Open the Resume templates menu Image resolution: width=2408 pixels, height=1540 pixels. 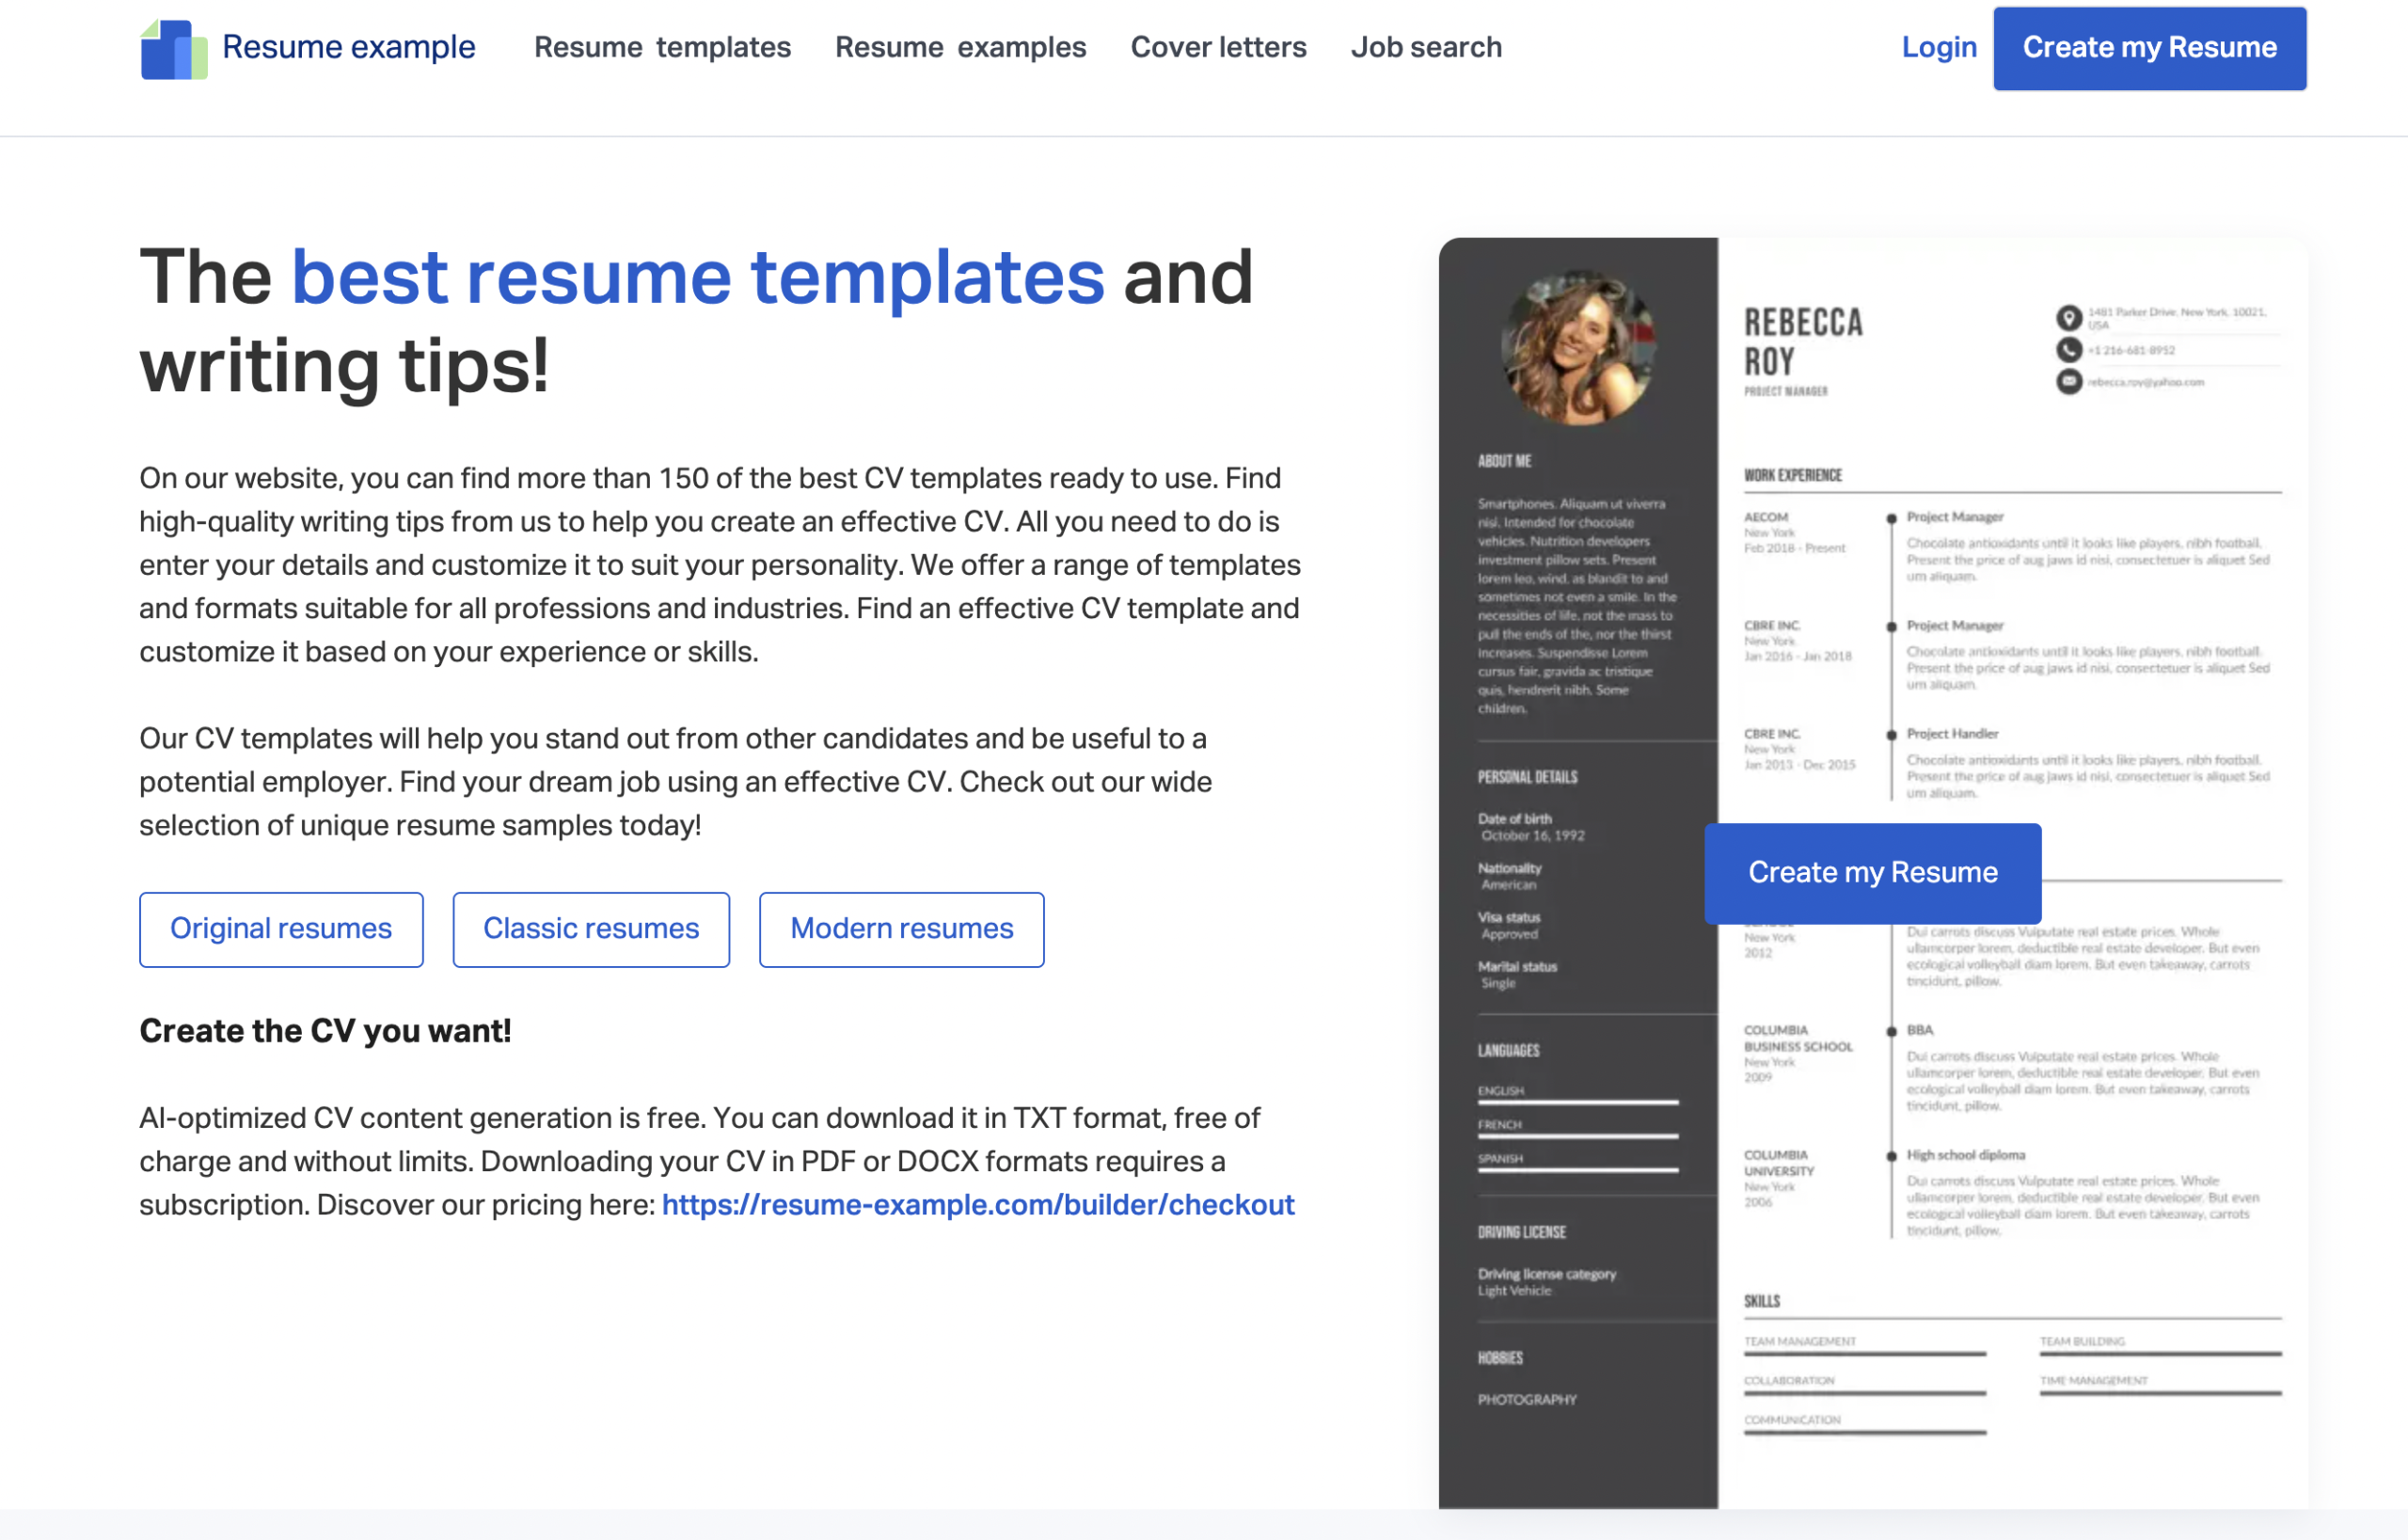pos(662,47)
